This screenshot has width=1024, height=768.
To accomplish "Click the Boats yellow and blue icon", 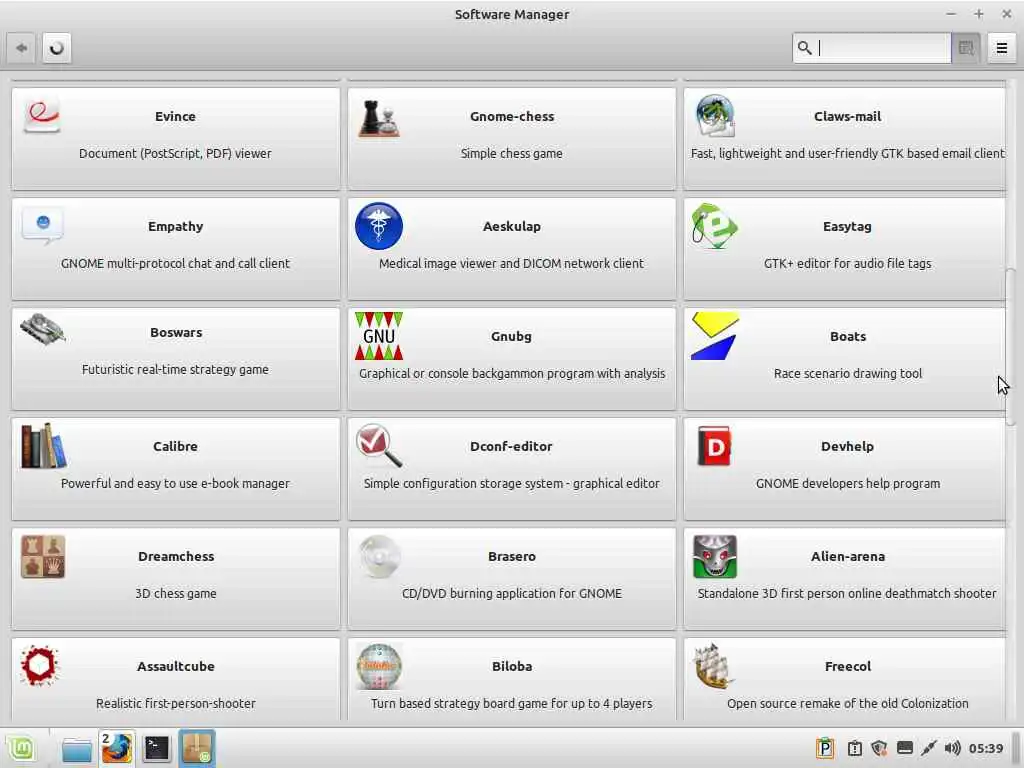I will pyautogui.click(x=715, y=336).
